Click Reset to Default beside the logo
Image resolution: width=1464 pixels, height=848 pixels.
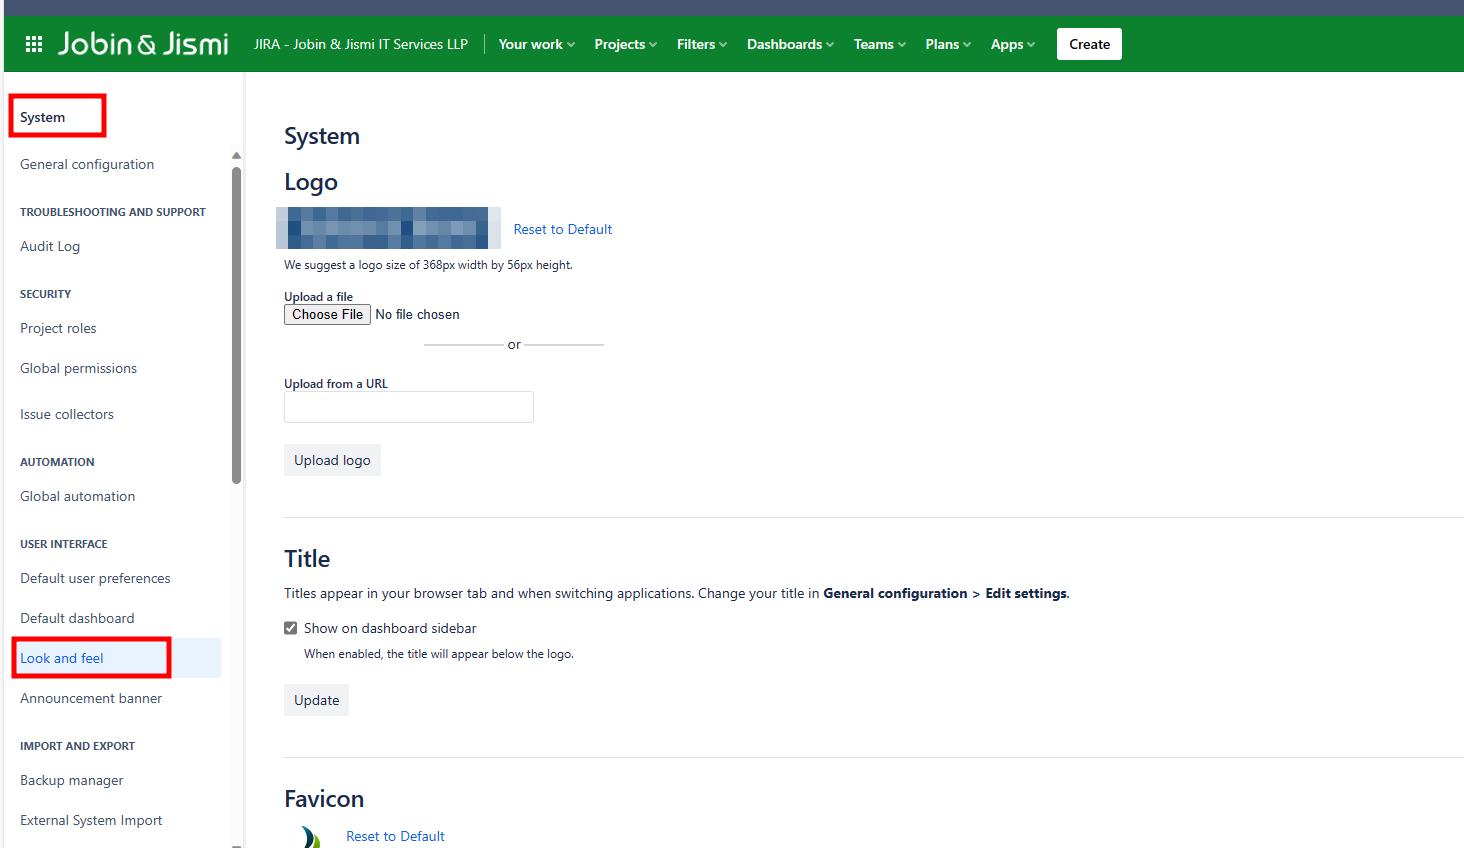click(x=562, y=229)
